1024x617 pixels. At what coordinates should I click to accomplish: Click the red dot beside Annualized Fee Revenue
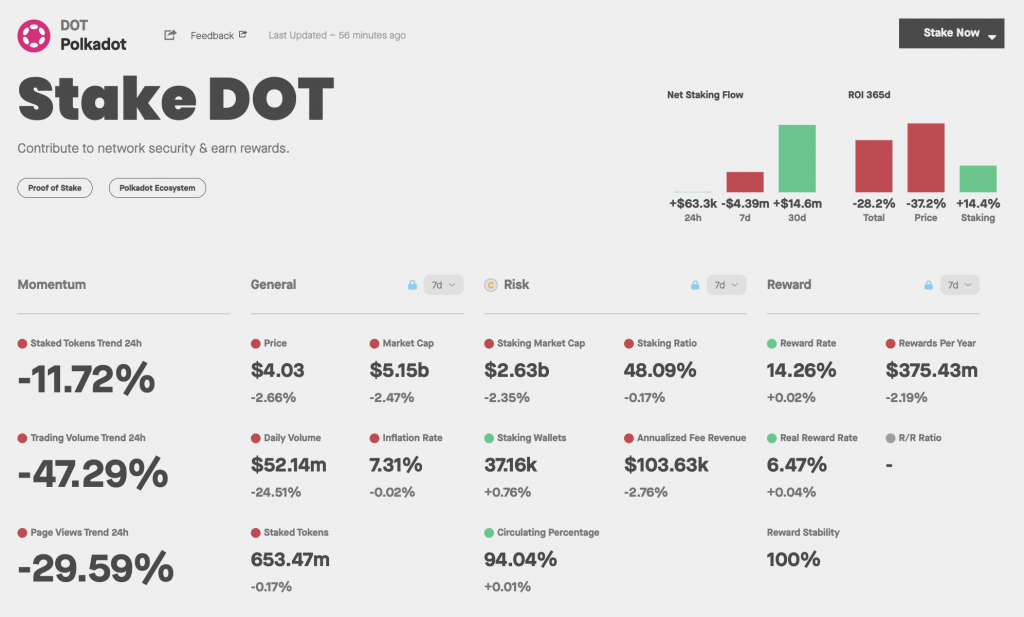pyautogui.click(x=628, y=438)
